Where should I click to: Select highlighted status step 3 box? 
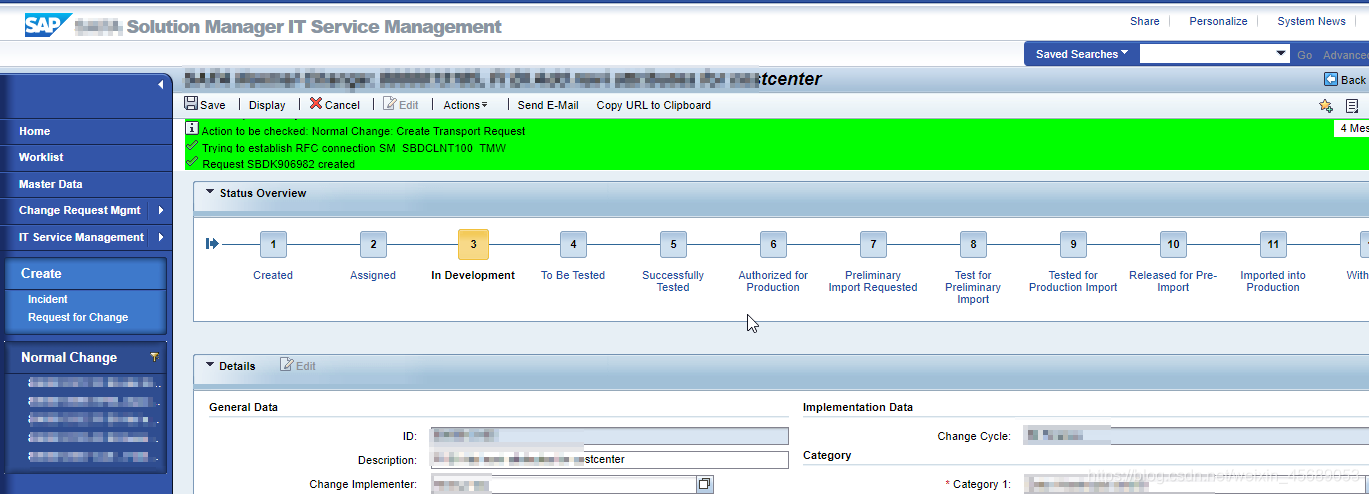(473, 244)
